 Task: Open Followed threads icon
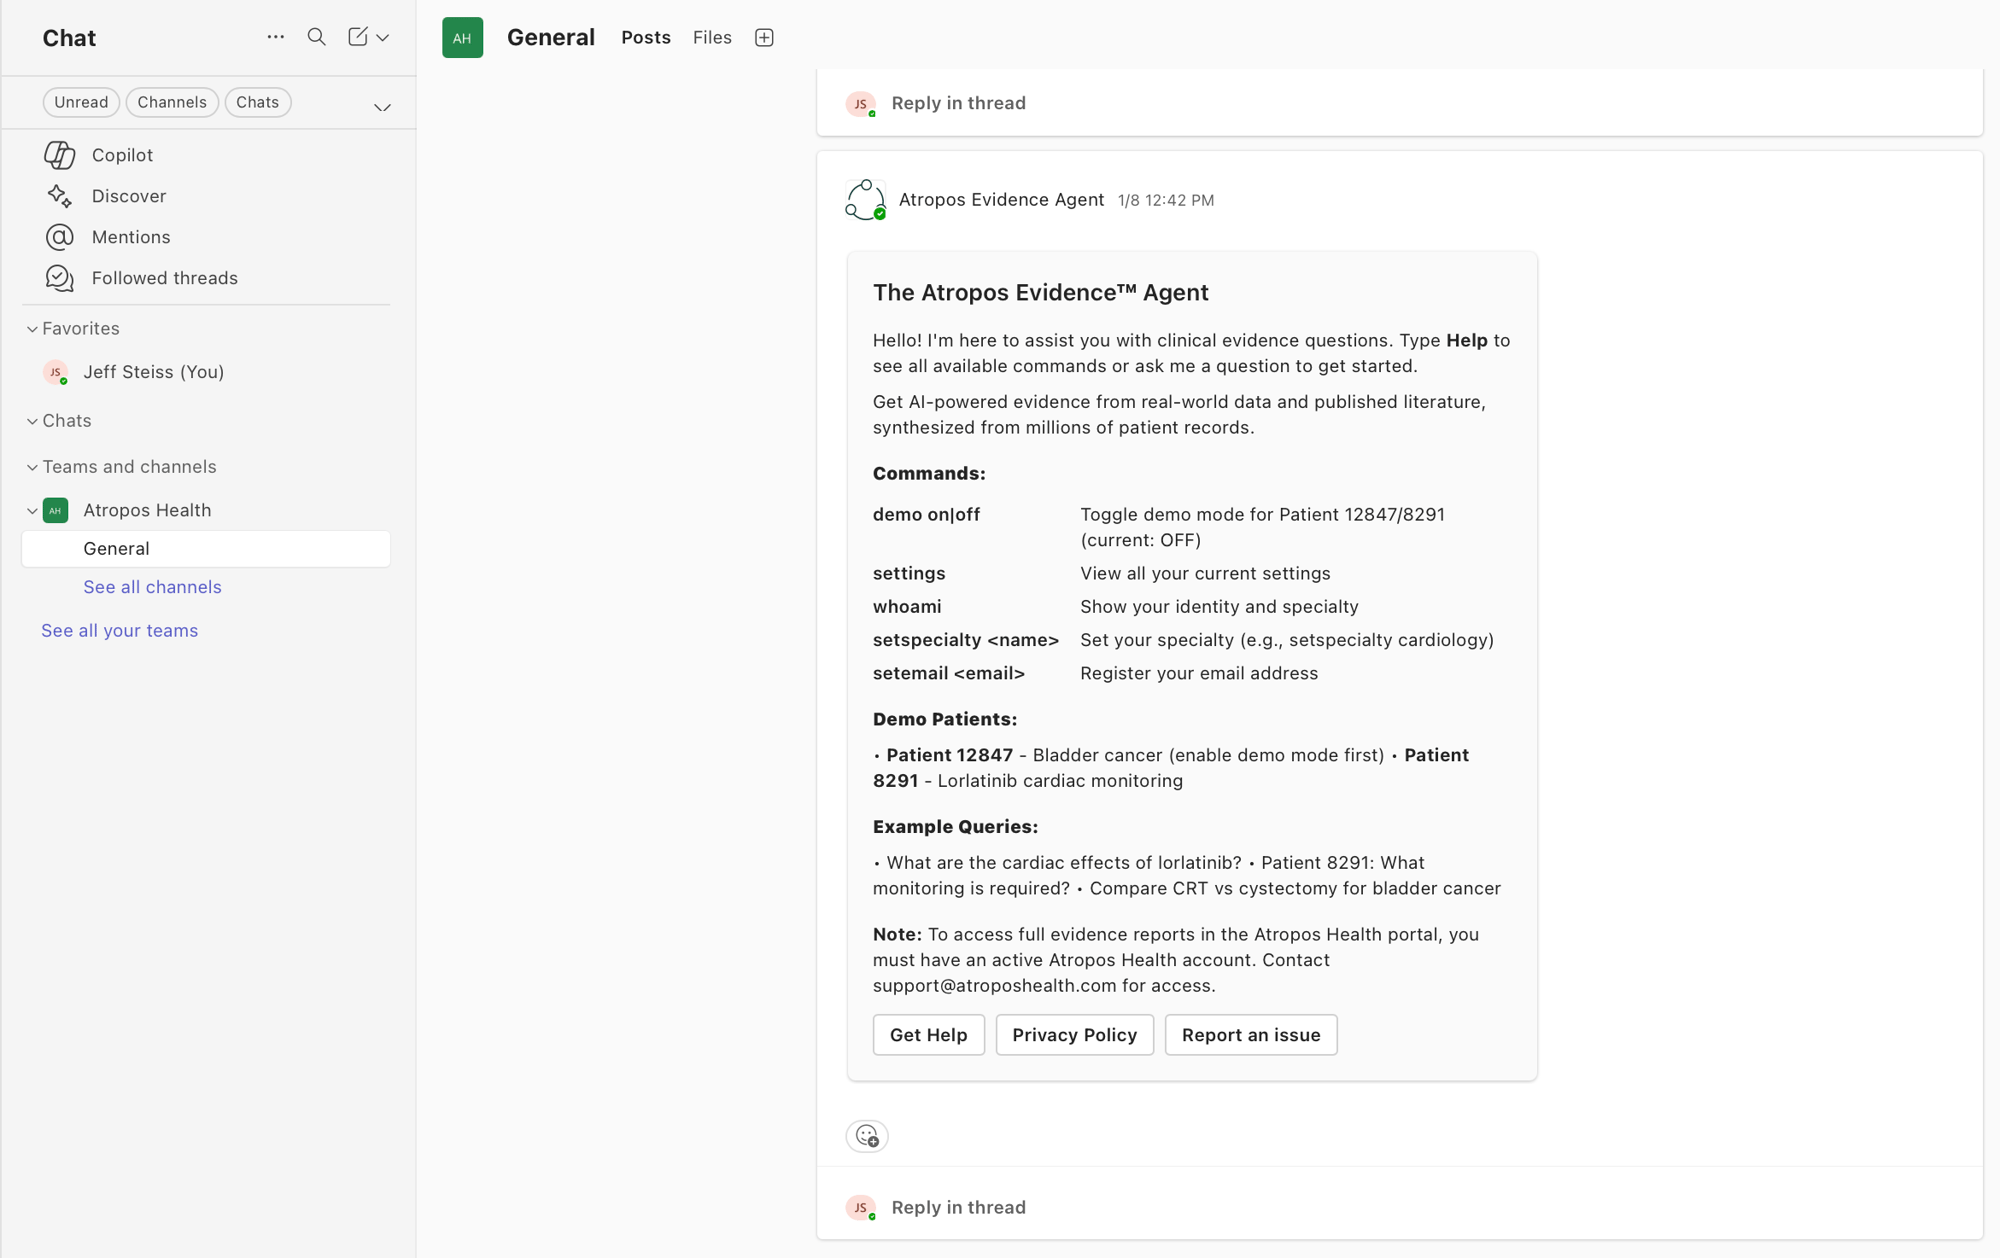tap(60, 278)
